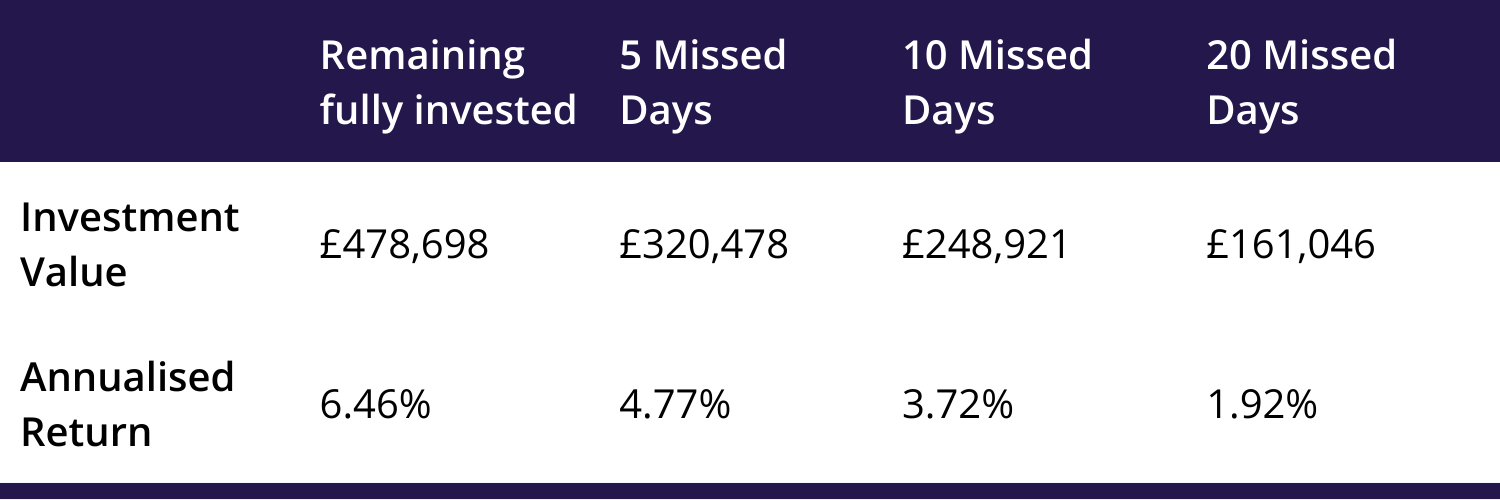
Task: Click the £478,698 investment value cell
Action: (x=404, y=245)
